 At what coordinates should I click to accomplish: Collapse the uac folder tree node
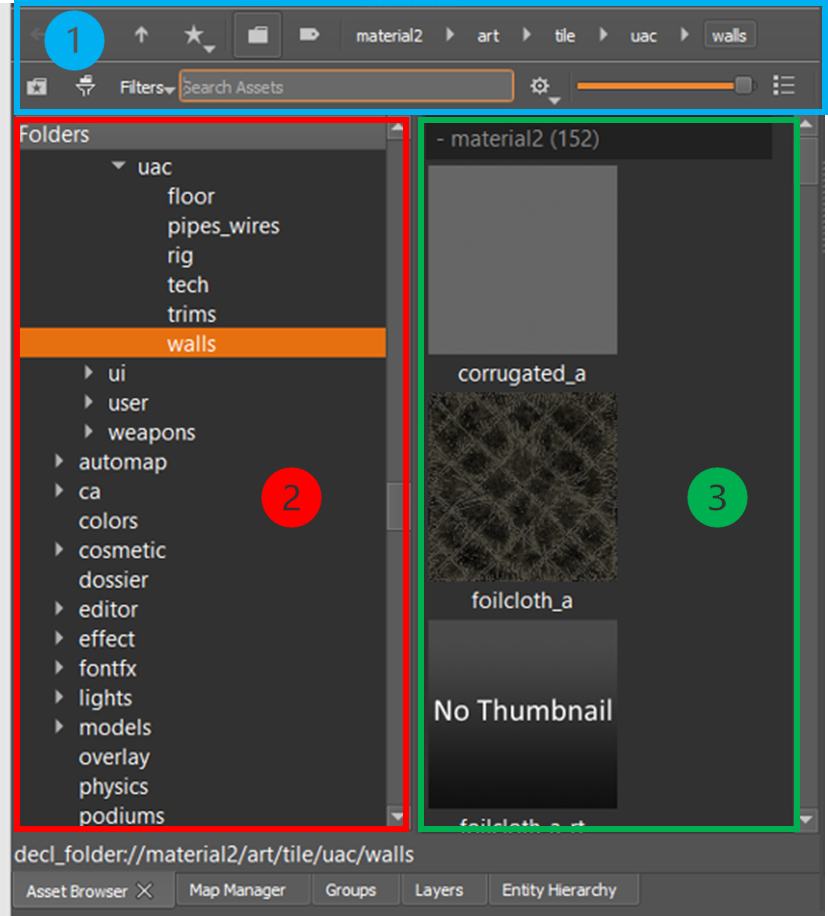point(119,166)
